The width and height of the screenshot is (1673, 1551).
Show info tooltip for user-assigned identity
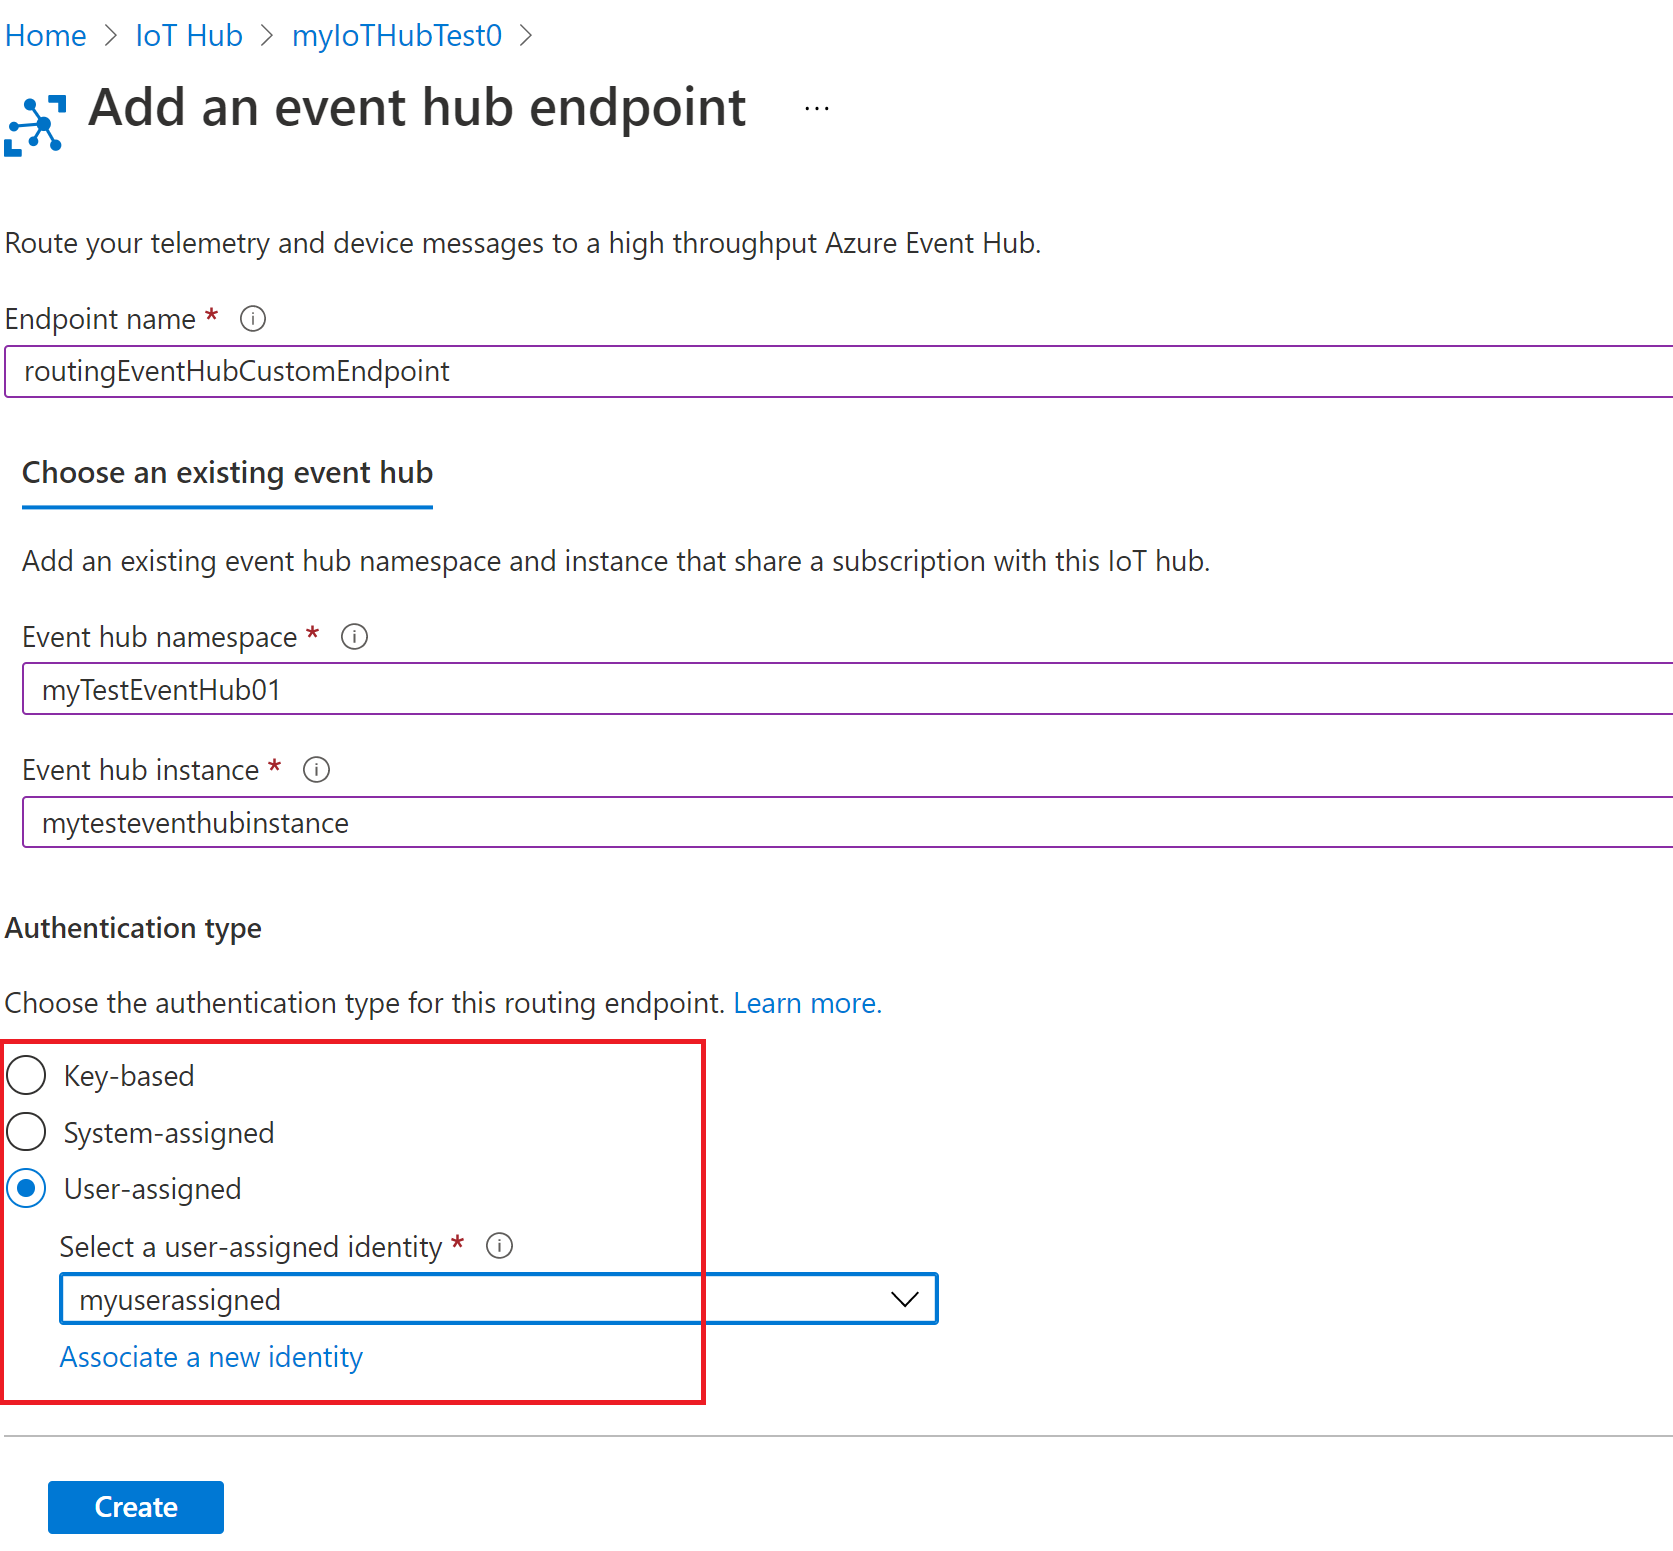click(499, 1246)
